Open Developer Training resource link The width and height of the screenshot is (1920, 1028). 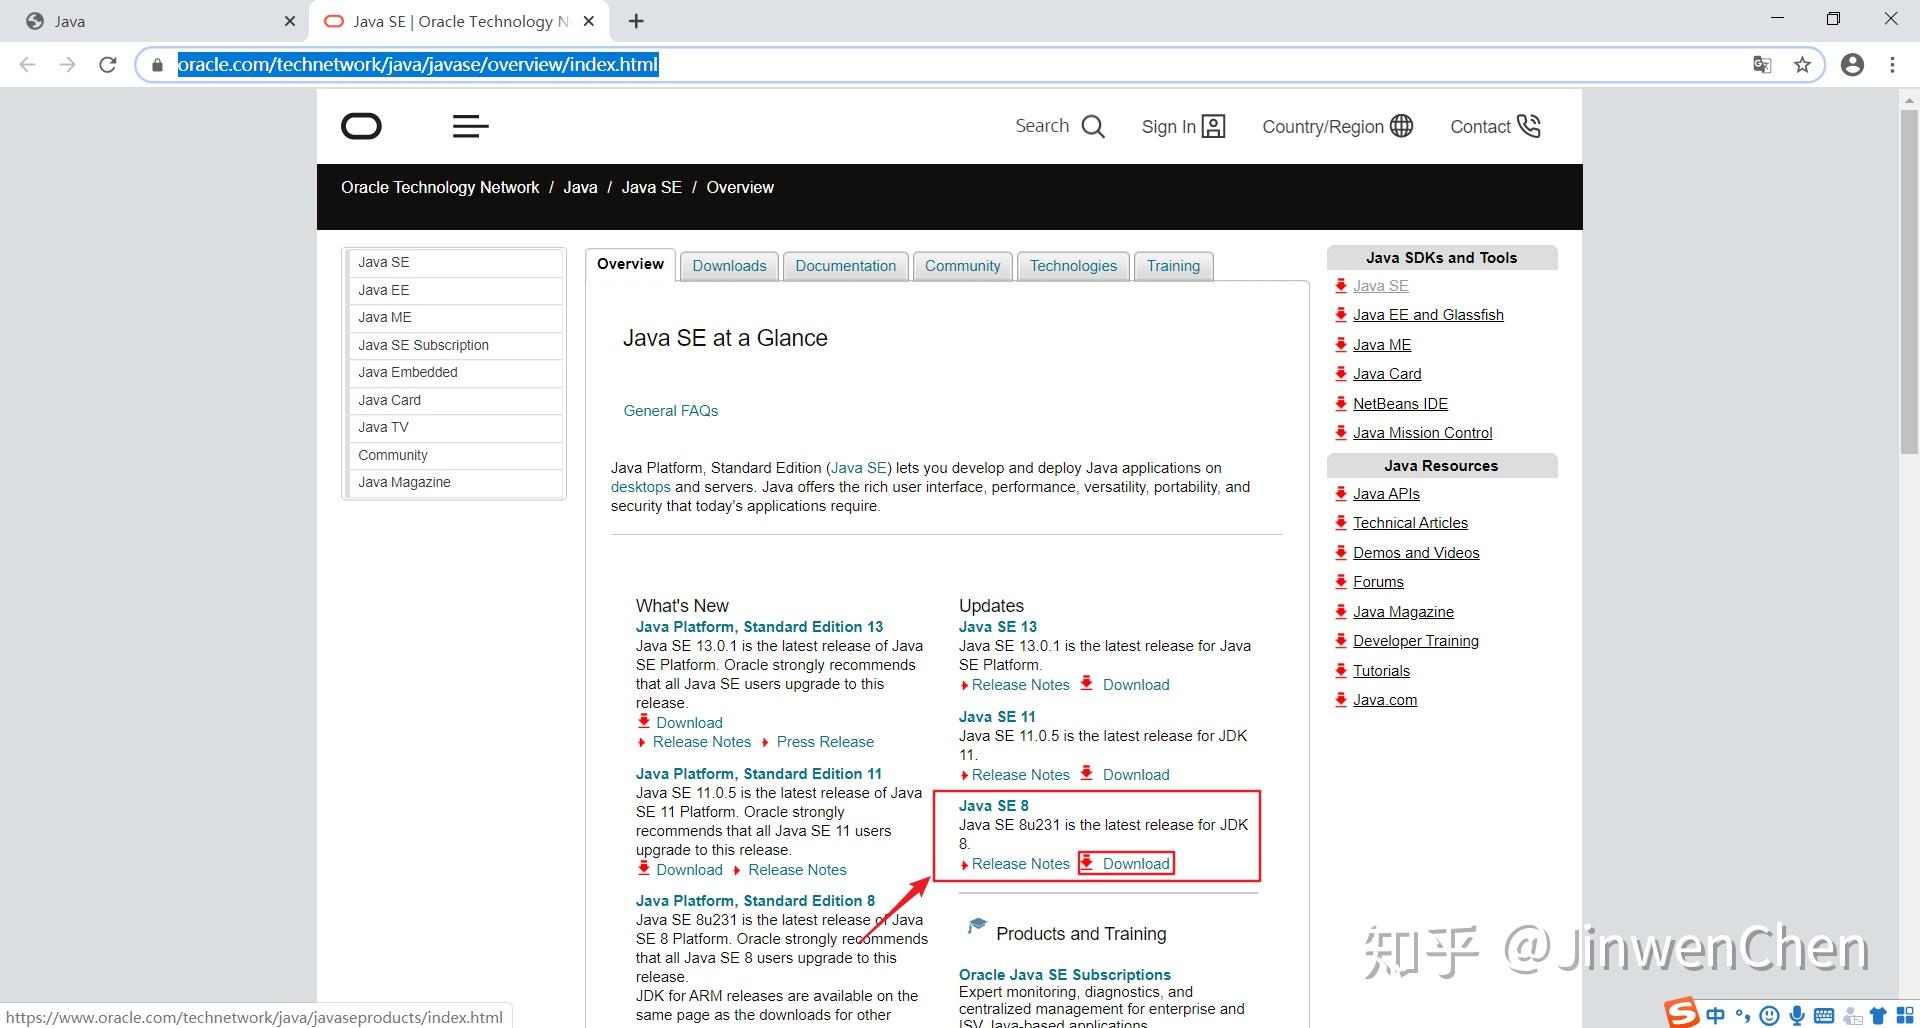click(1416, 641)
